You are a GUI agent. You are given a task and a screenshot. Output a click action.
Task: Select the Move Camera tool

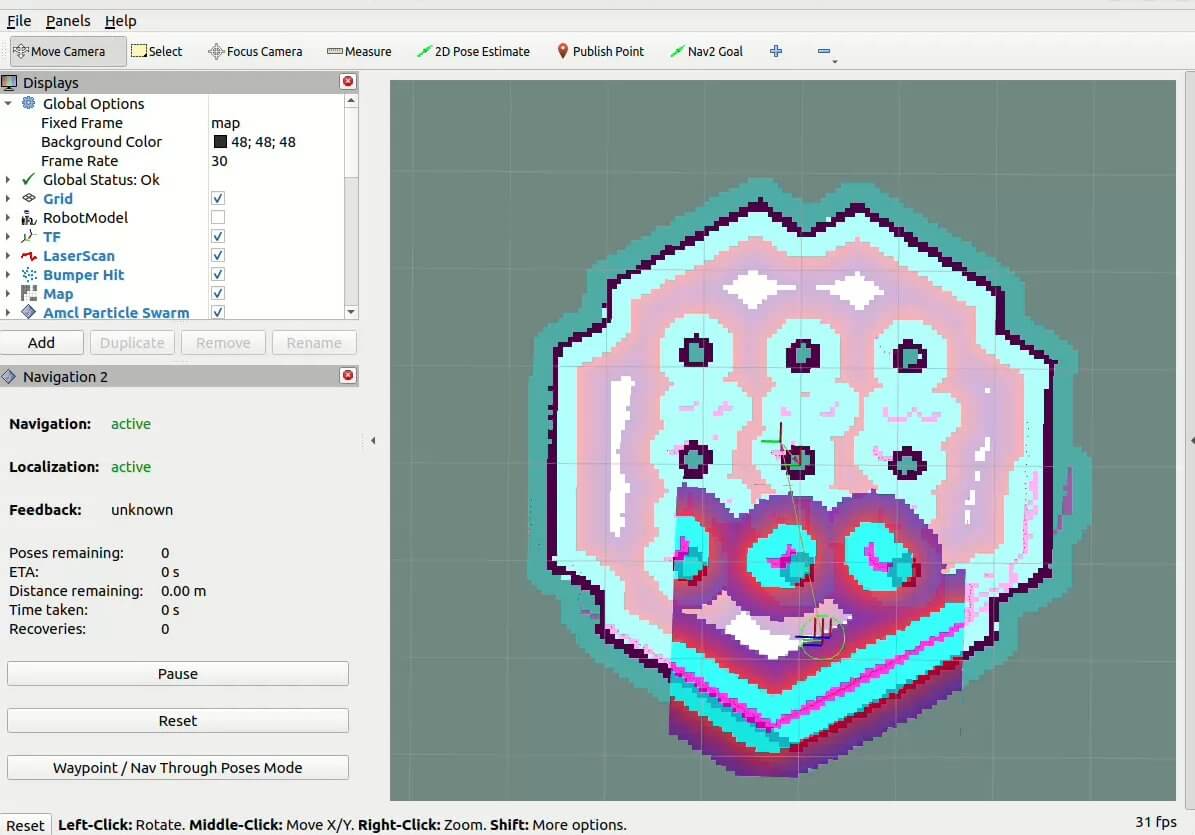pyautogui.click(x=68, y=51)
